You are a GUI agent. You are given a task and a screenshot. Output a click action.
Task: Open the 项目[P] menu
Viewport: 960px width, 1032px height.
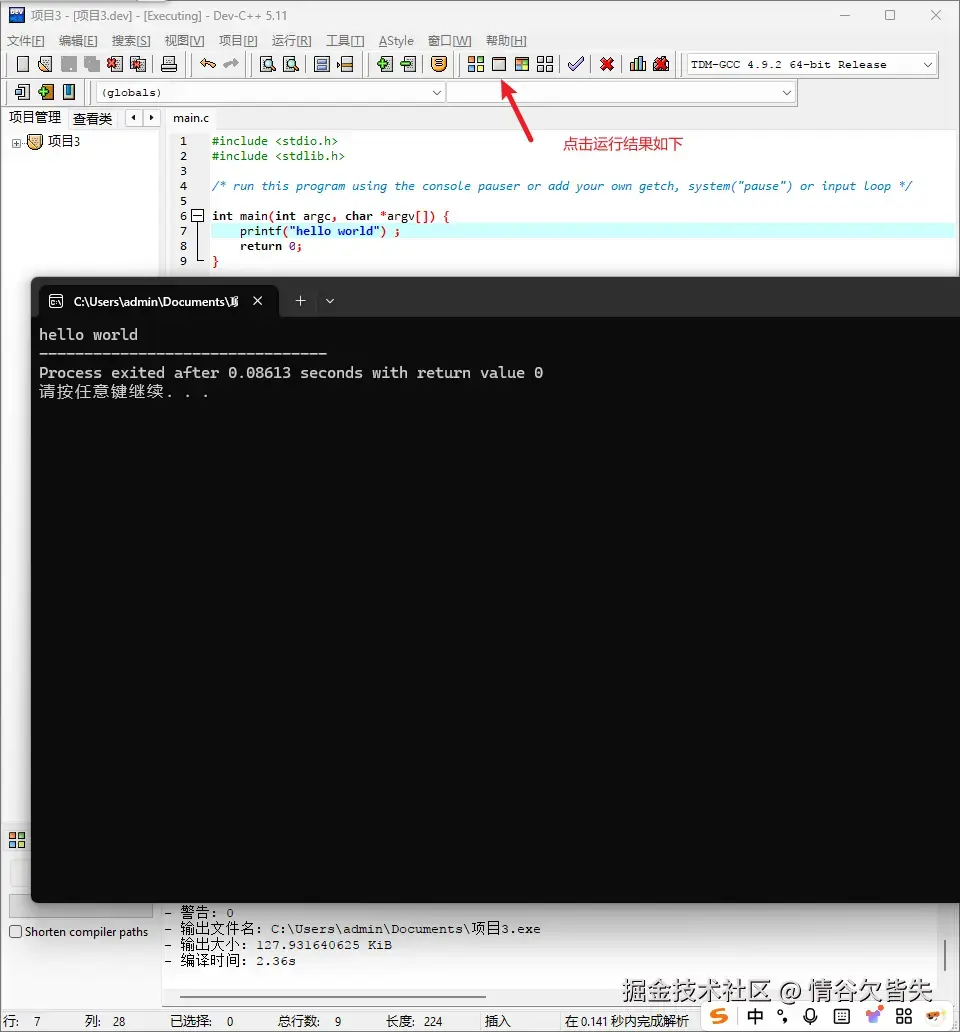238,41
